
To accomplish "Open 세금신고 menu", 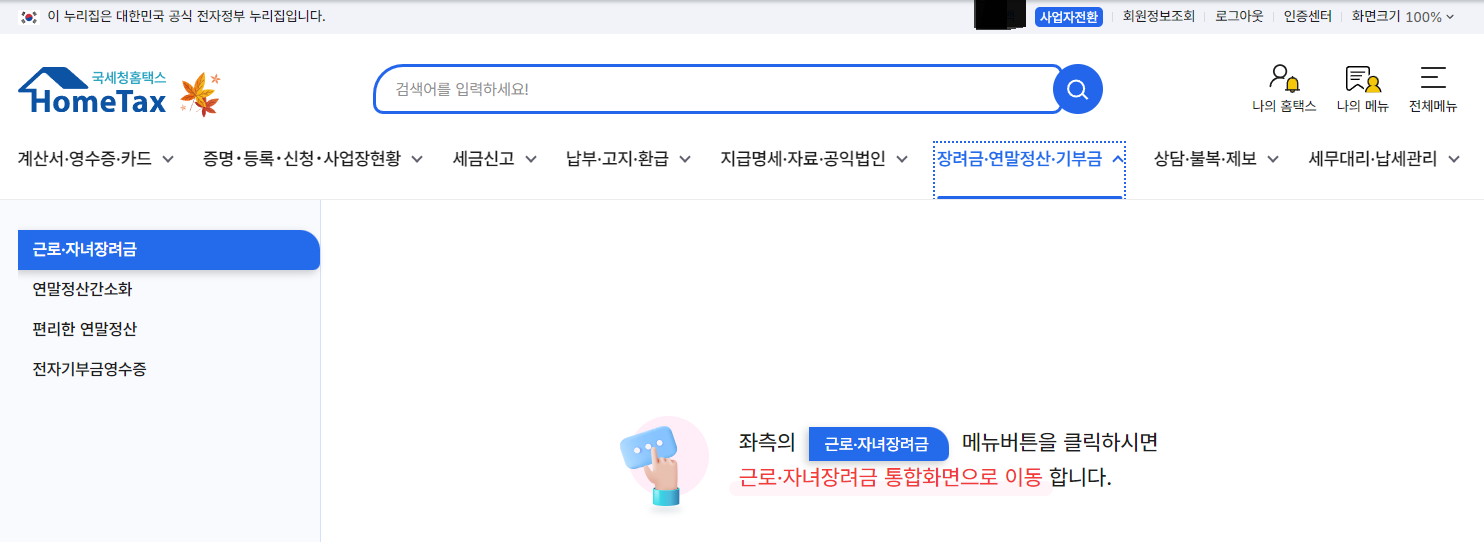I will pyautogui.click(x=483, y=159).
